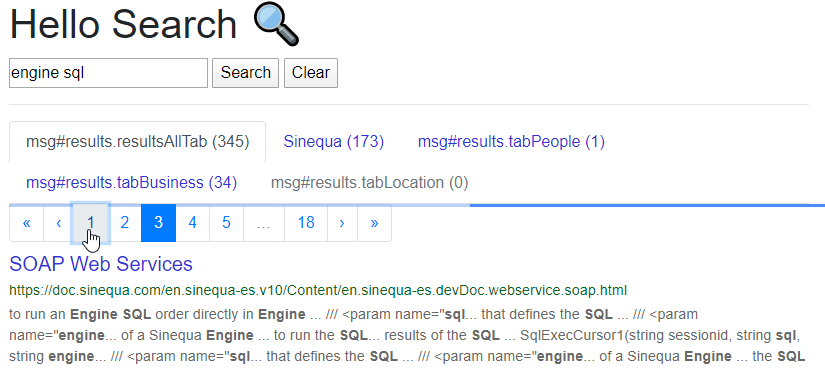Switch to the Sinequa (173) tab
825x377 pixels.
[334, 141]
